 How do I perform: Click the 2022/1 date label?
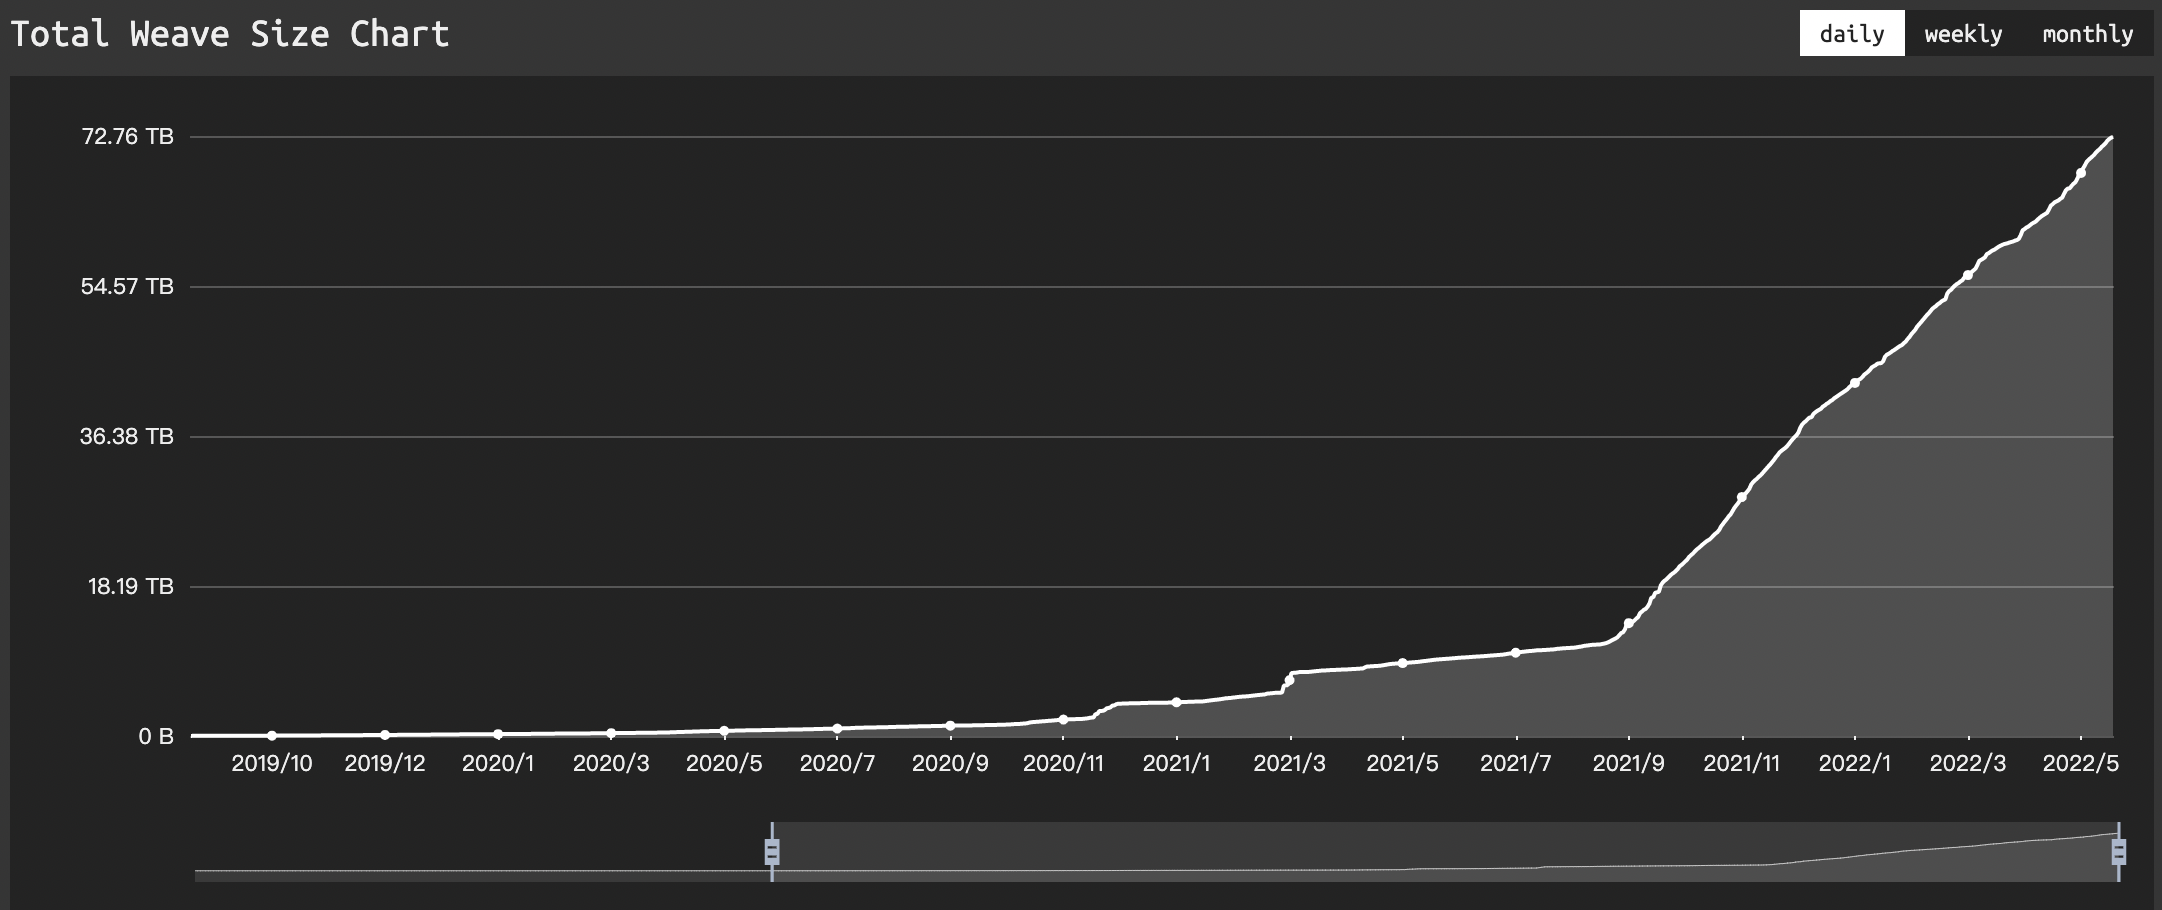pos(1855,764)
